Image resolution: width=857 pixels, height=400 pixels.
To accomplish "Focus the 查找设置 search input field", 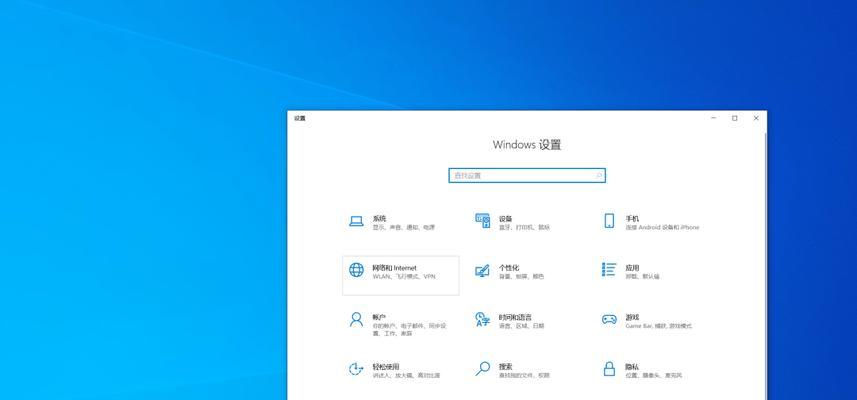I will point(527,175).
